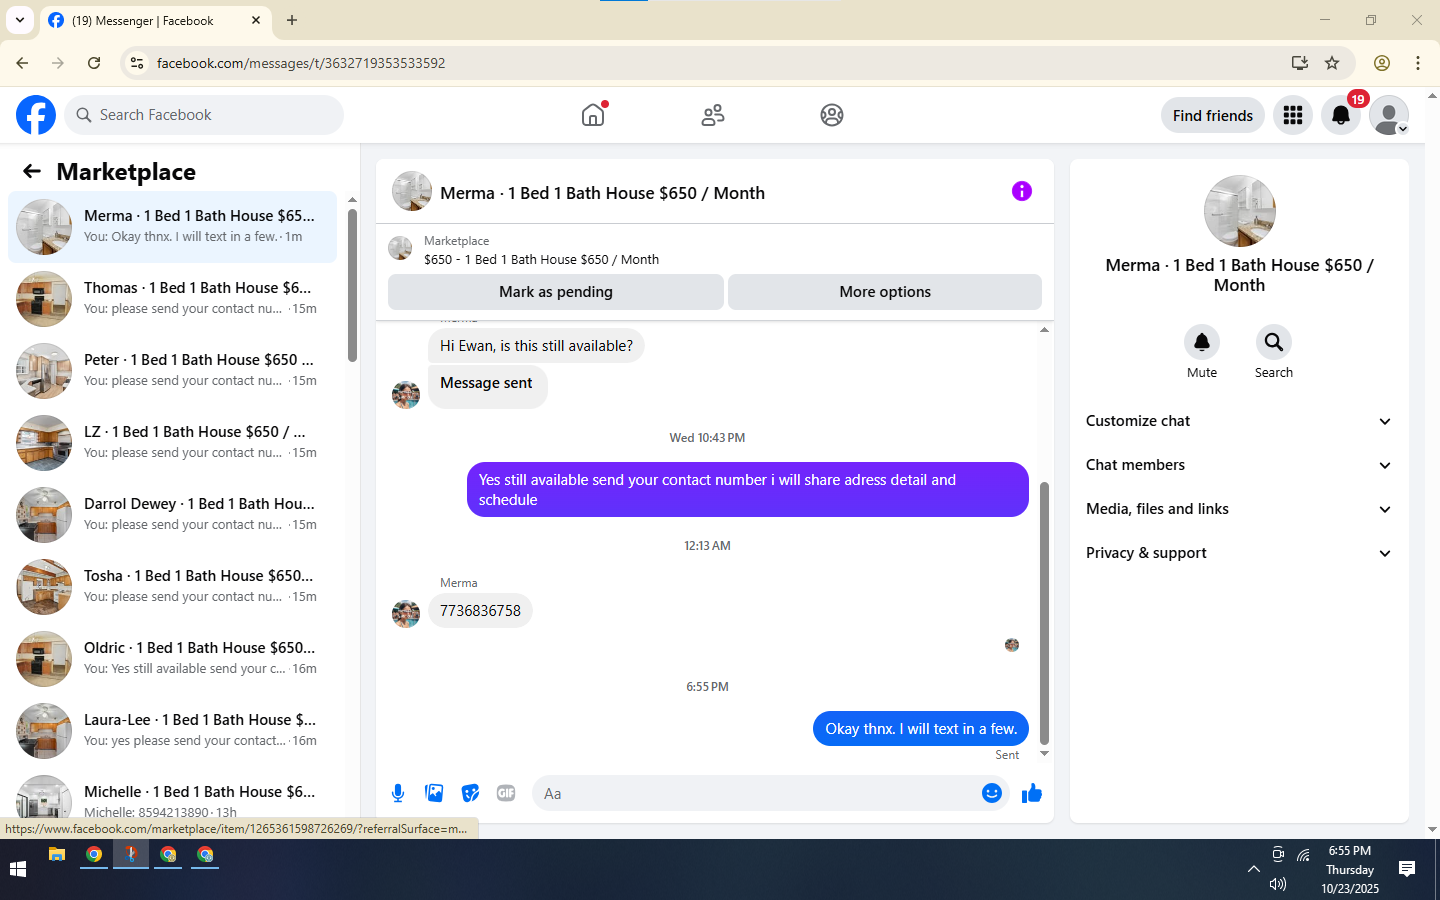Open the Oldric conversation
Image resolution: width=1440 pixels, height=900 pixels.
point(172,659)
